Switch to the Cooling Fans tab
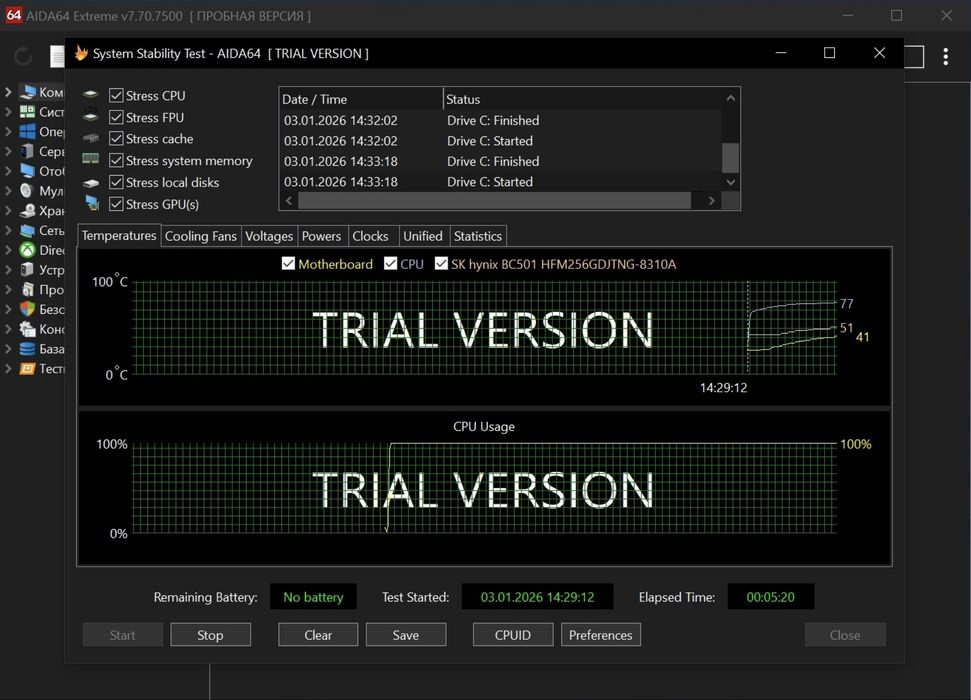 [x=201, y=236]
